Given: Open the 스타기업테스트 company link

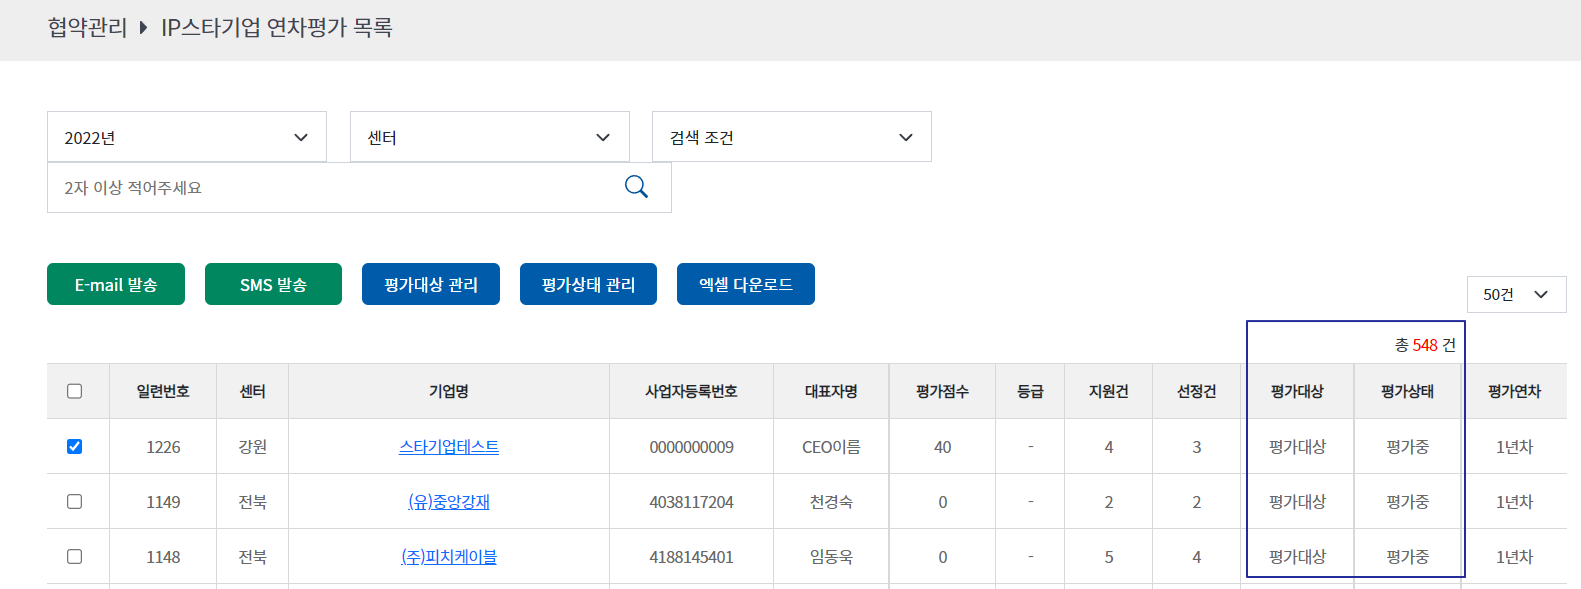Looking at the screenshot, I should [x=448, y=447].
